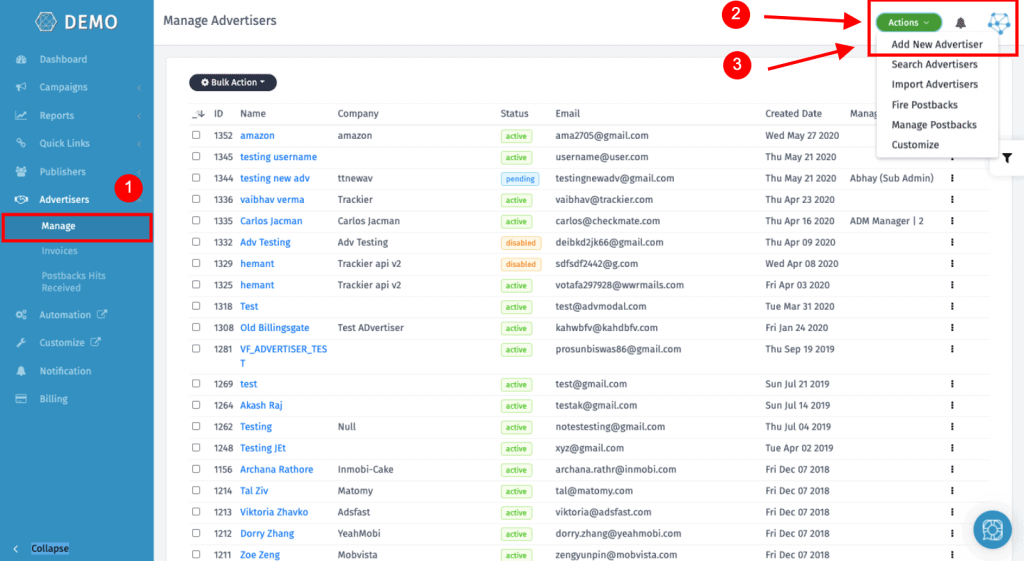Open the filter funnel icon panel
1024x561 pixels.
point(1006,158)
